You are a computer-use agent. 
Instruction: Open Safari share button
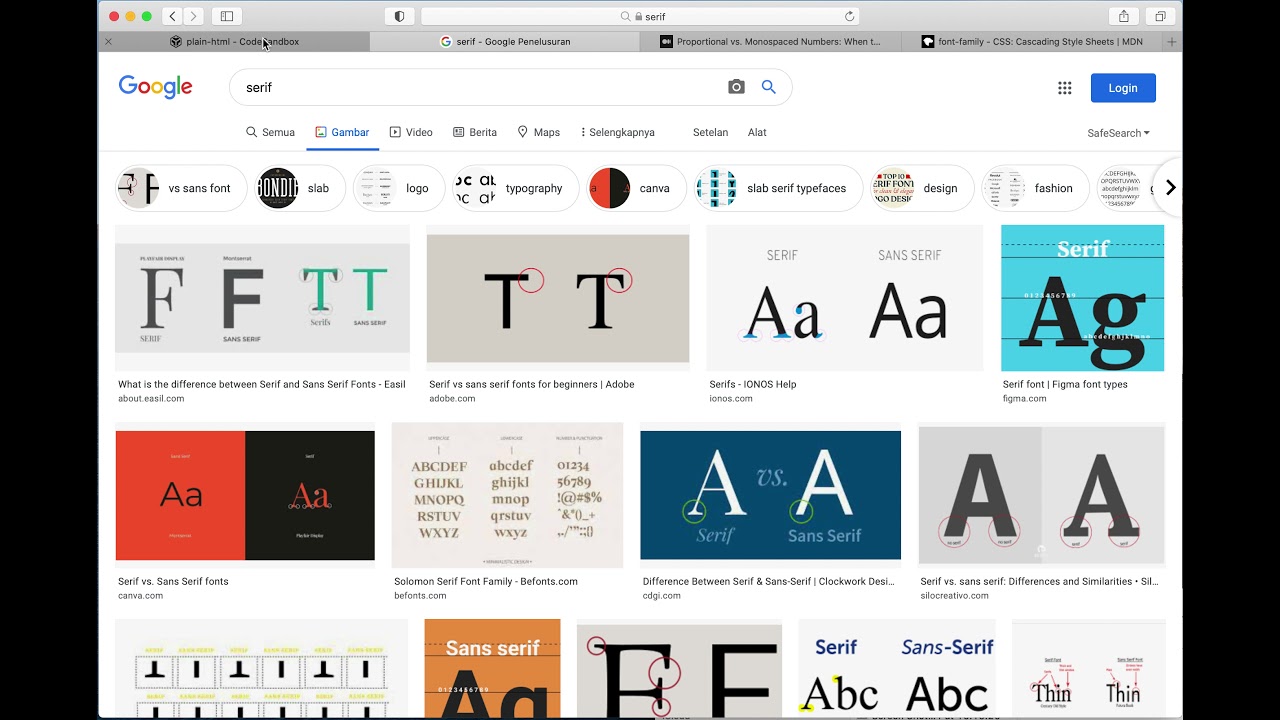(1124, 16)
